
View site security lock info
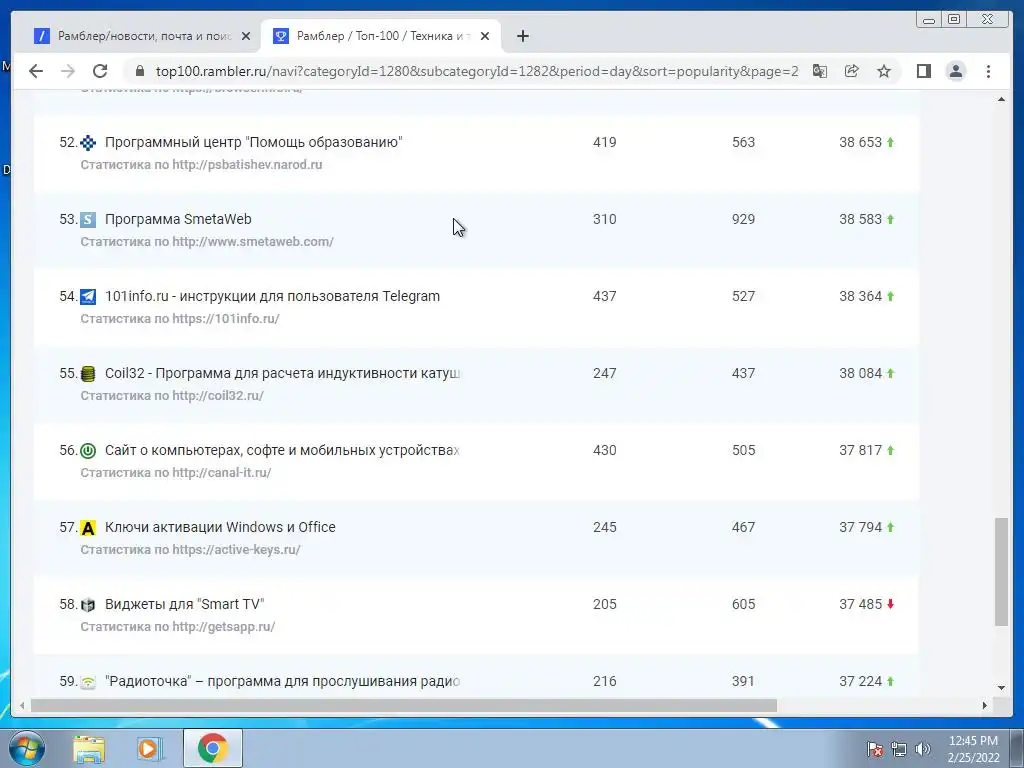(x=140, y=71)
